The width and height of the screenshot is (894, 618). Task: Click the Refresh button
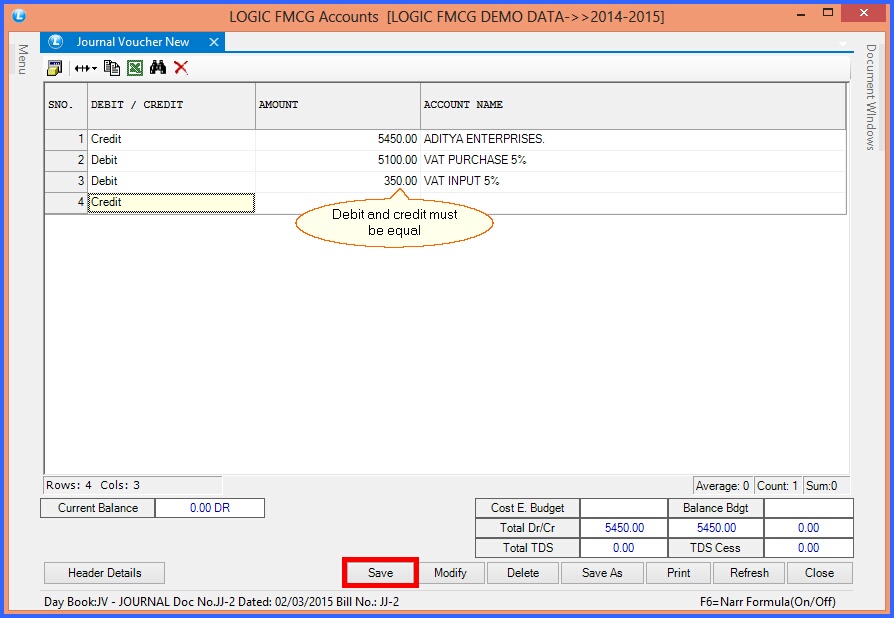pos(749,573)
